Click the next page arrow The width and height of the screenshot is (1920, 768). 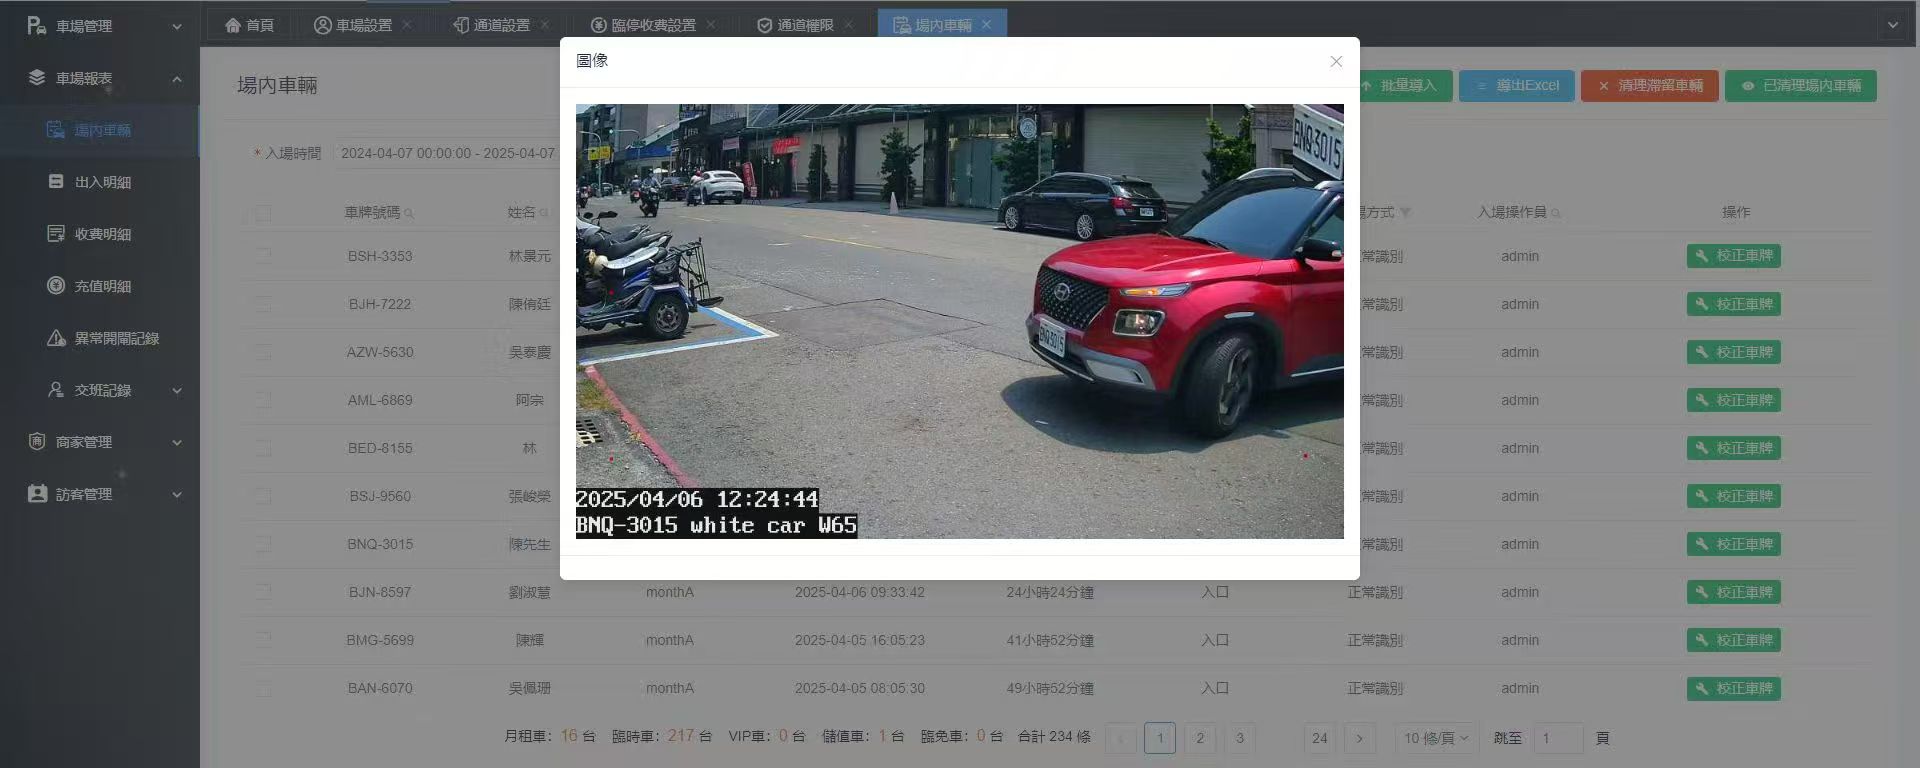click(x=1360, y=738)
